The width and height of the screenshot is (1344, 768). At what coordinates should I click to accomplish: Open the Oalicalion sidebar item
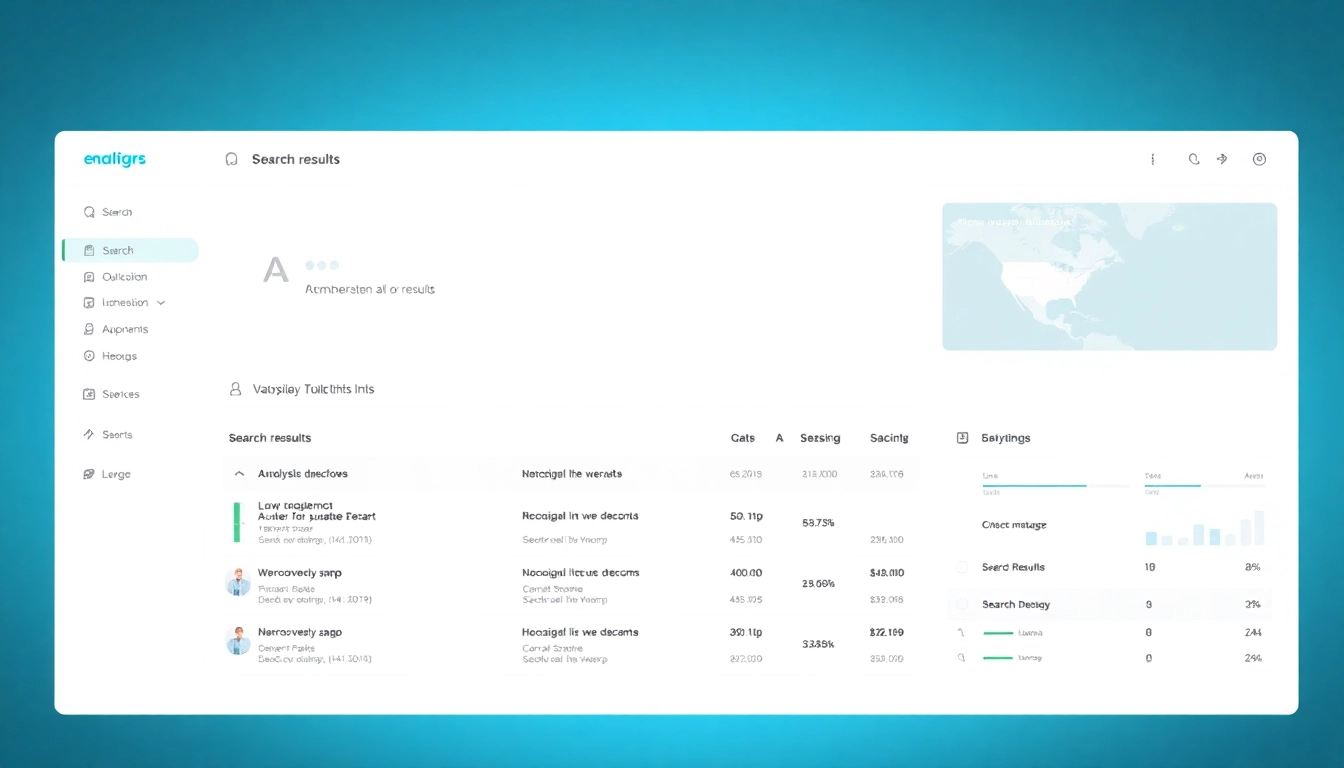click(125, 277)
